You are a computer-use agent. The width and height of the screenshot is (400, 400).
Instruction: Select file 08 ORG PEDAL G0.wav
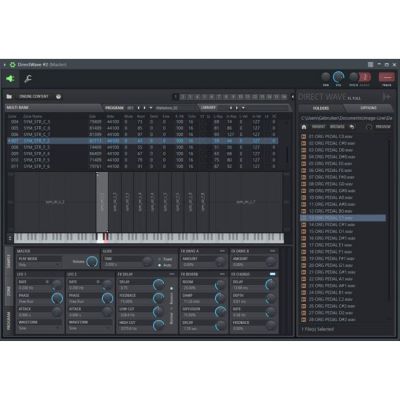pyautogui.click(x=343, y=184)
